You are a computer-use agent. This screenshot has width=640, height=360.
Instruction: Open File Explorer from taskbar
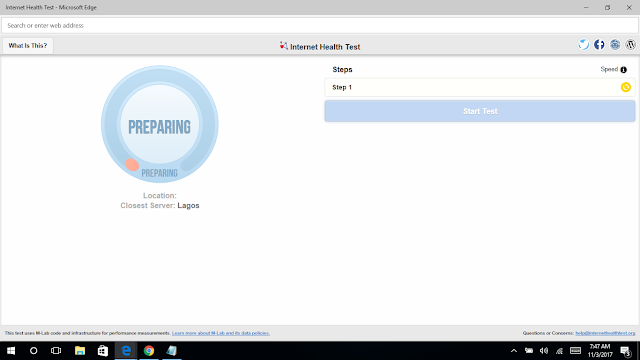80,351
